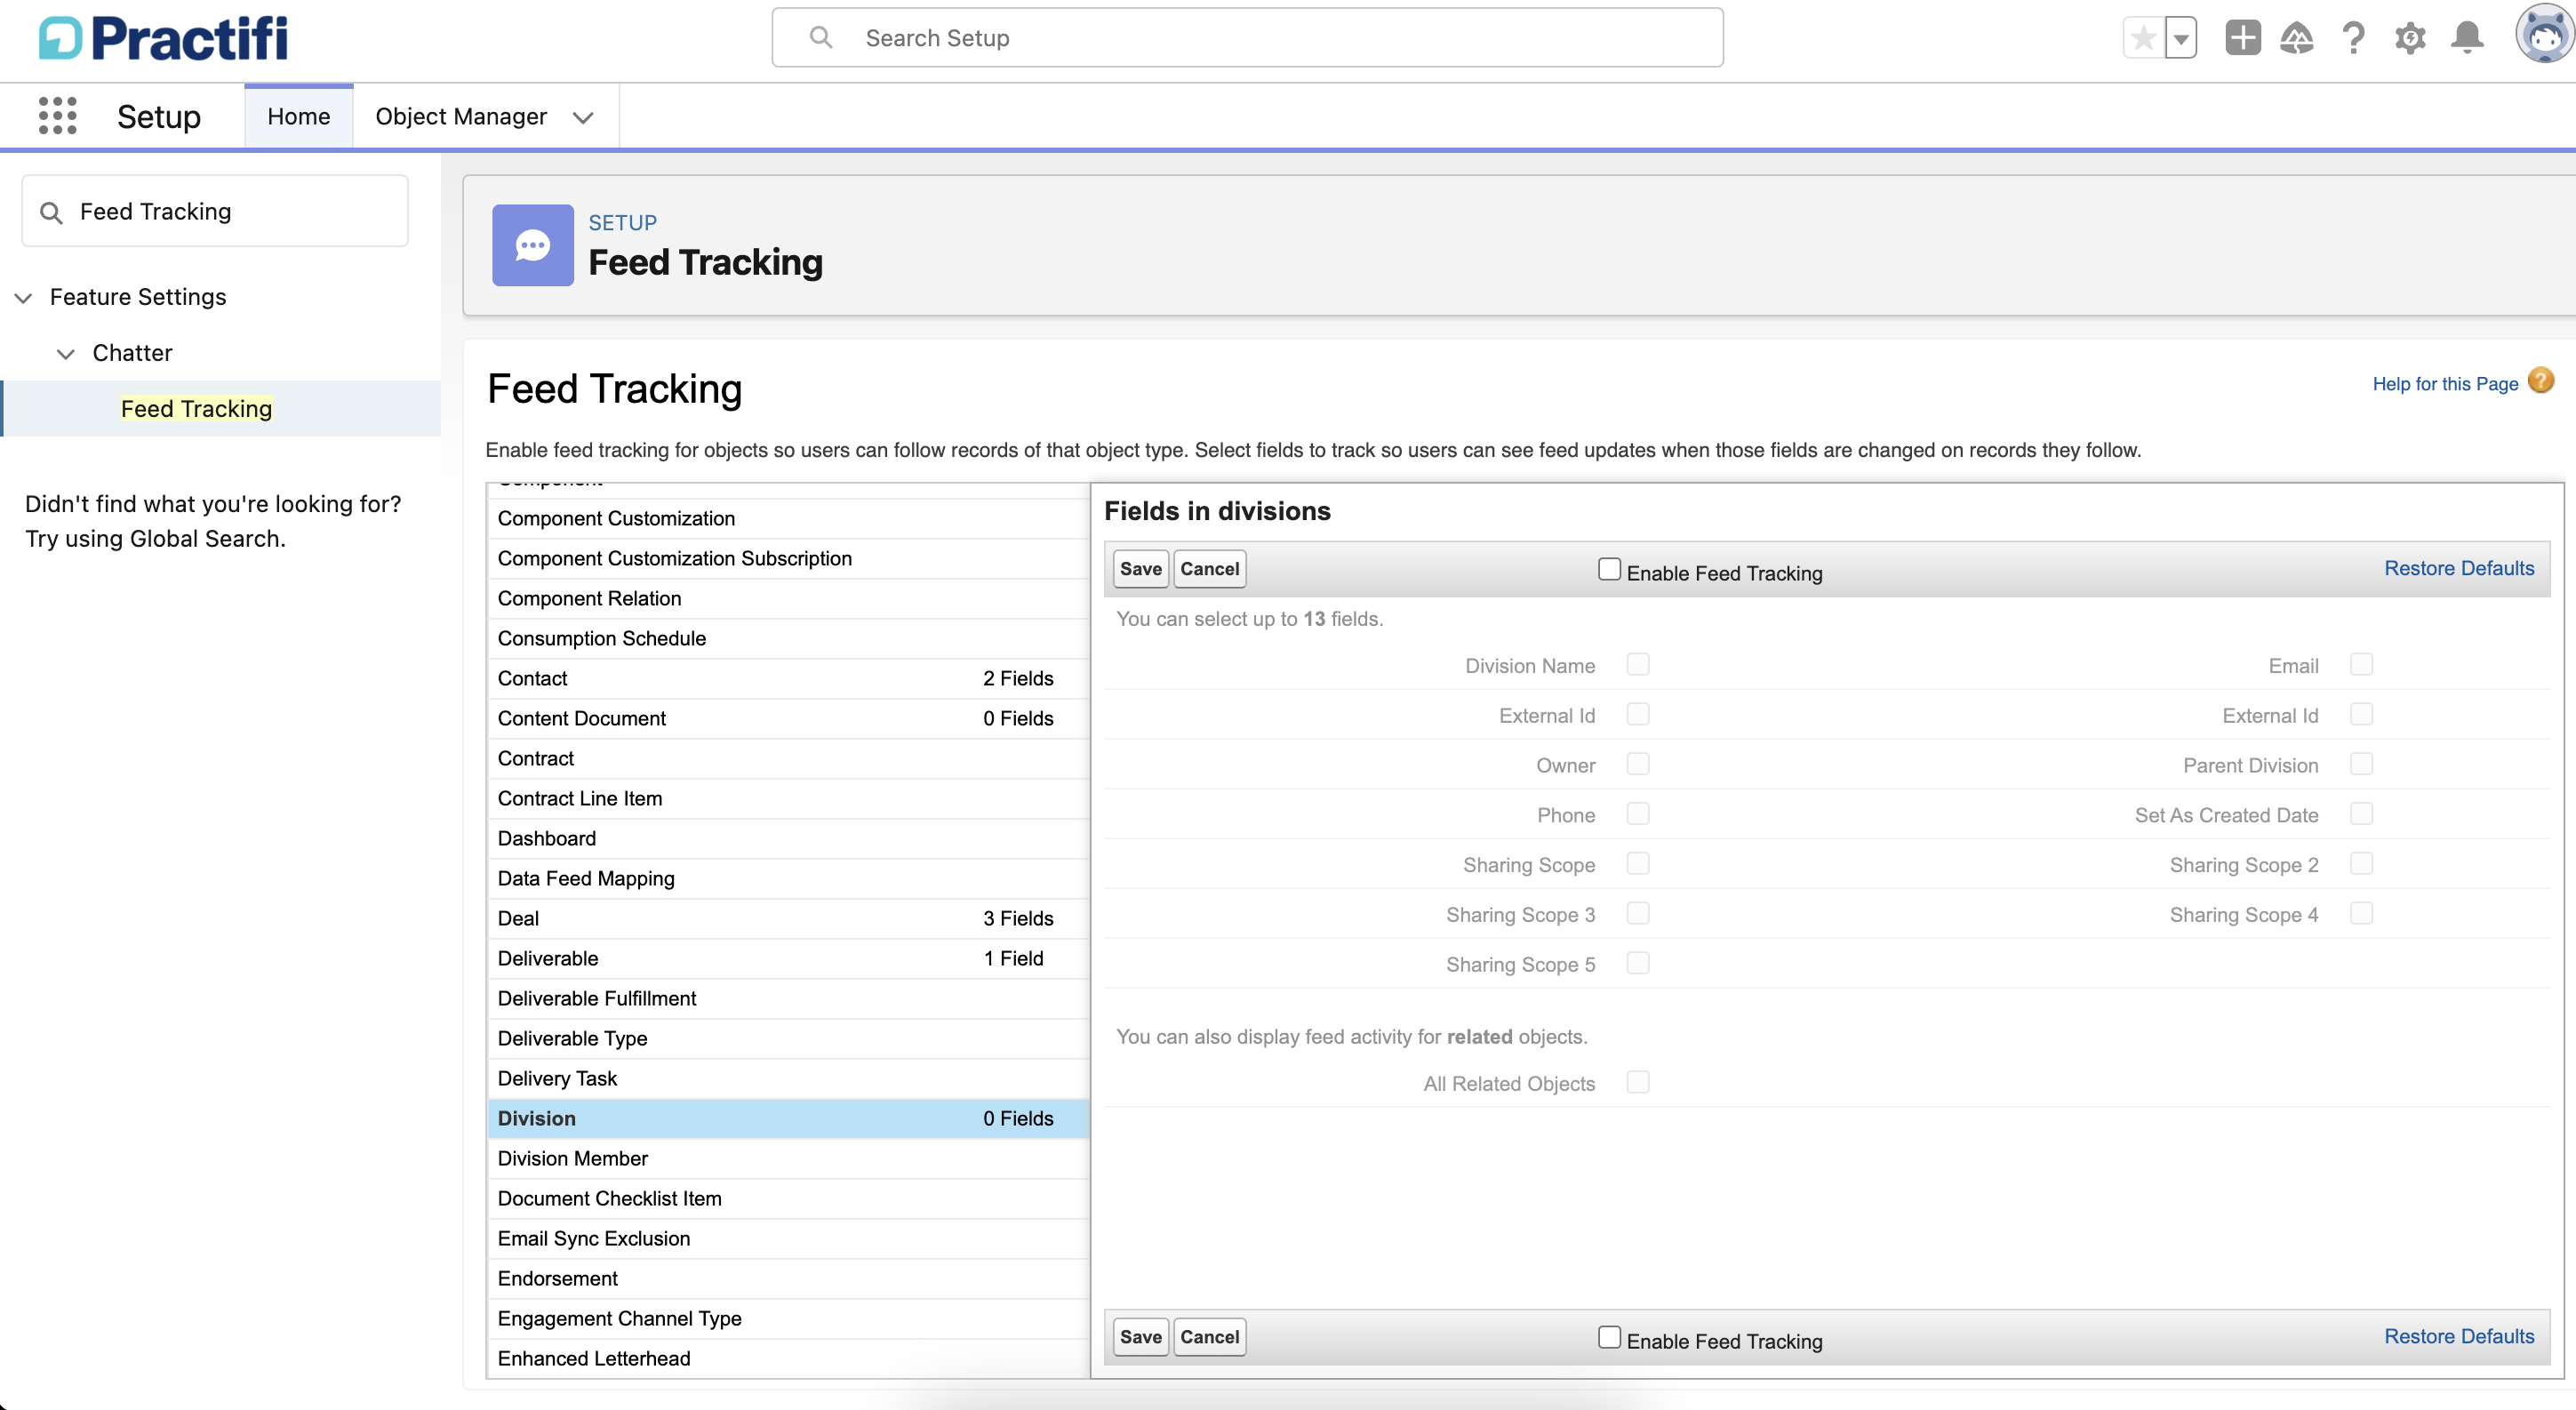Open the notifications bell

pos(2467,38)
